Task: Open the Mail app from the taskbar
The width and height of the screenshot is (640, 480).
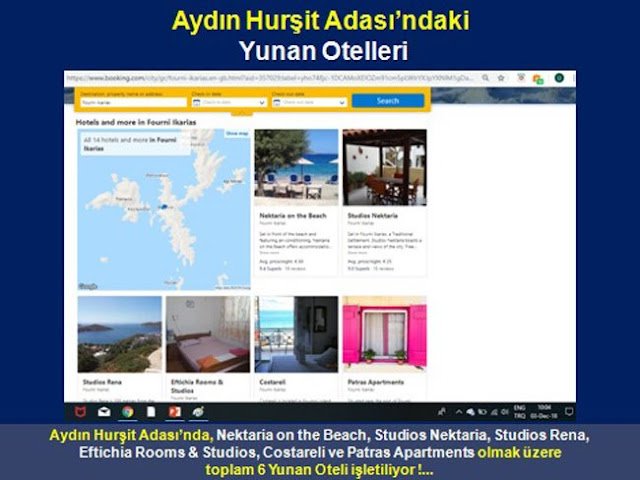Action: click(x=105, y=411)
